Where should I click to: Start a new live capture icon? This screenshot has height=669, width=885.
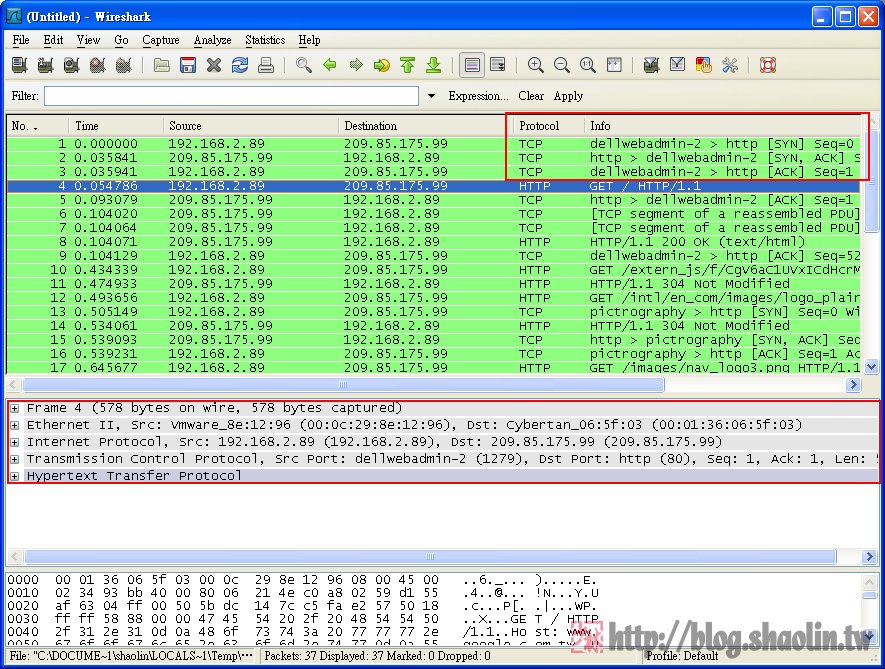(72, 65)
